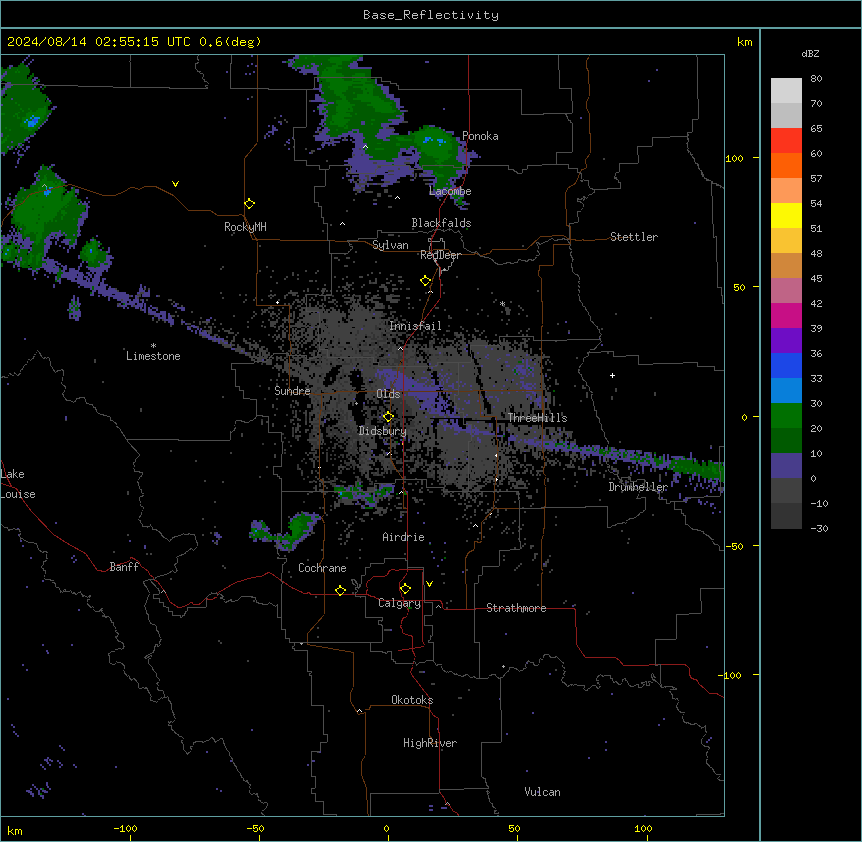Click the Ponoka city label
The height and width of the screenshot is (842, 862).
coord(480,136)
